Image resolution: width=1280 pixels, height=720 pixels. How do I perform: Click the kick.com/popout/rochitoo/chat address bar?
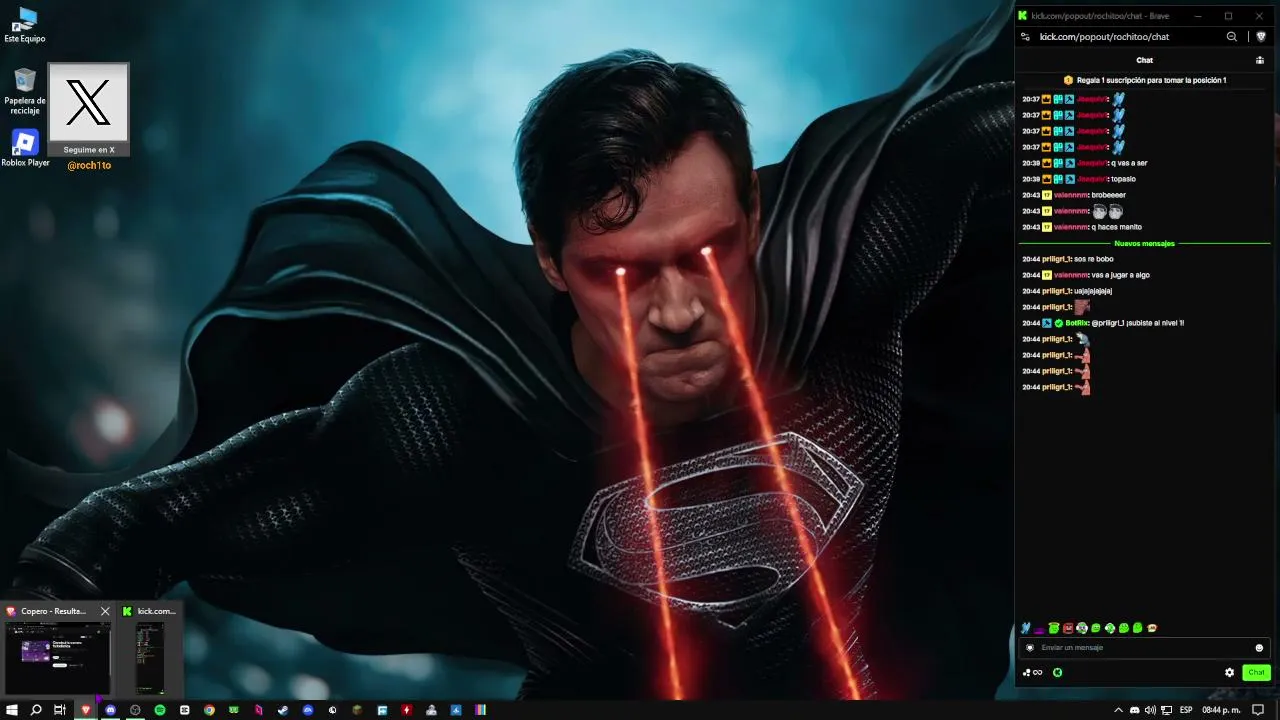tap(1104, 37)
